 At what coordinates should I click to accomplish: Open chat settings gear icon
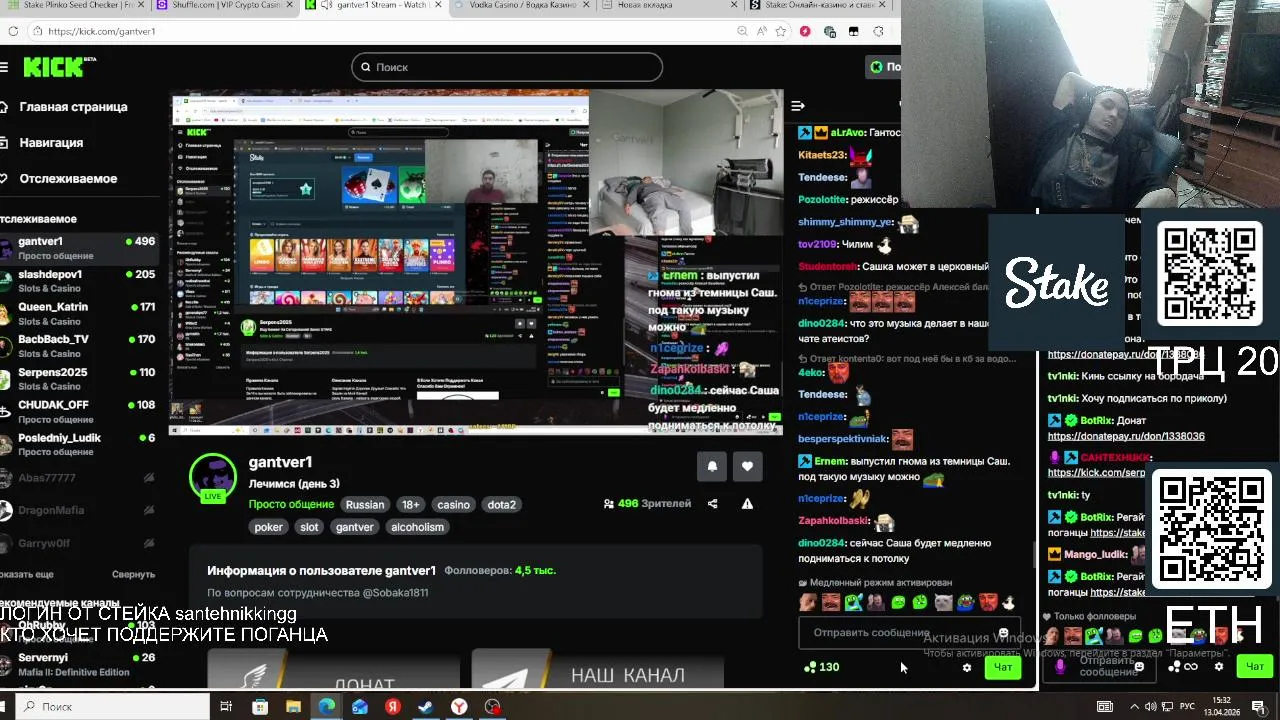tap(966, 667)
